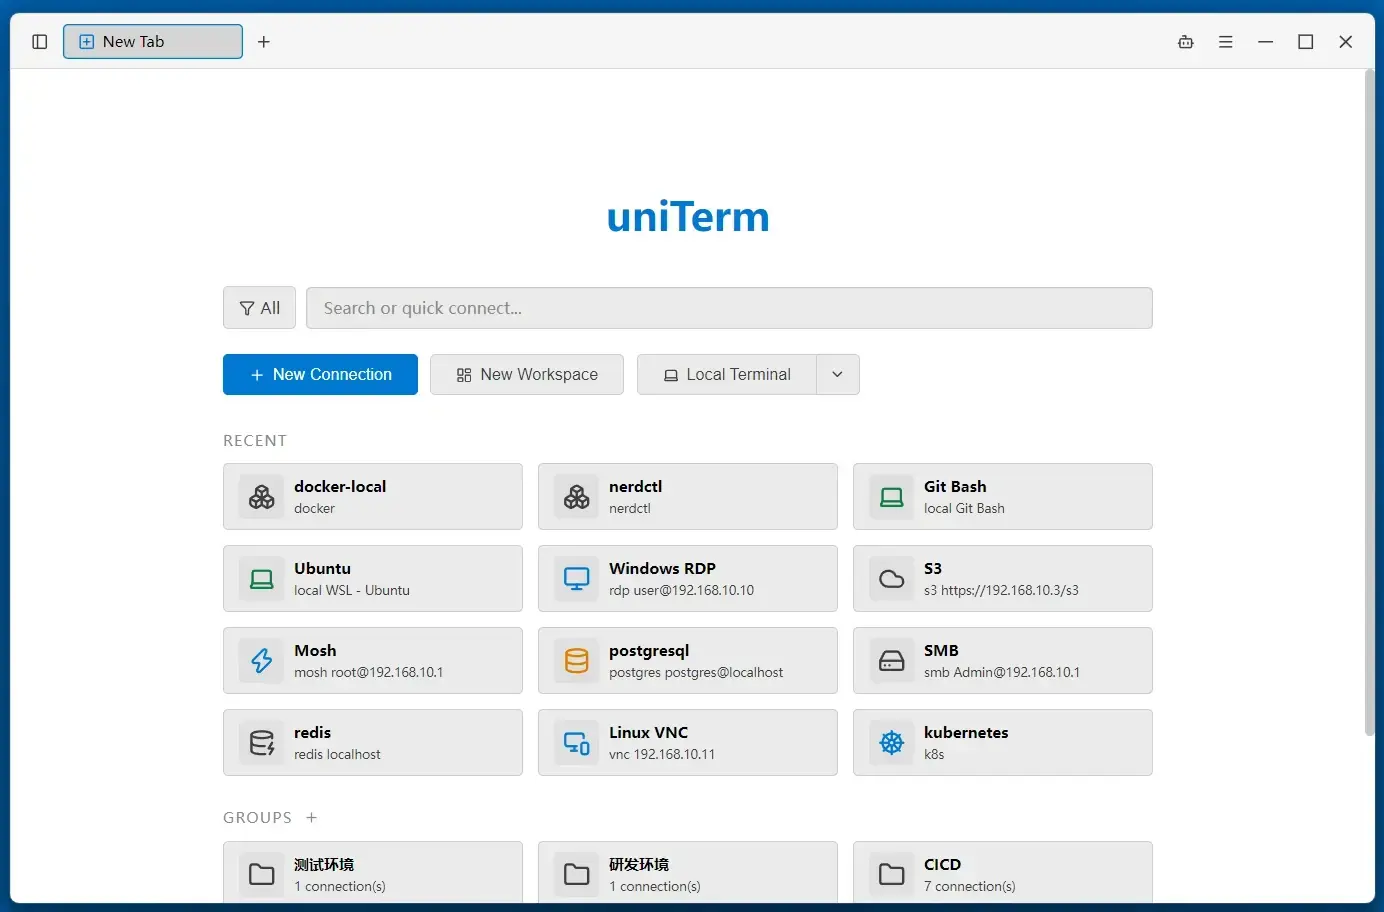Viewport: 1384px width, 912px height.
Task: Open the All filter dropdown
Action: [259, 308]
